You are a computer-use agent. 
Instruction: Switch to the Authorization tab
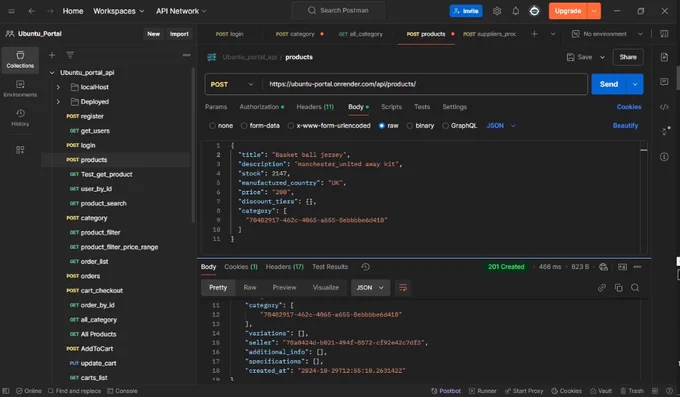[262, 107]
